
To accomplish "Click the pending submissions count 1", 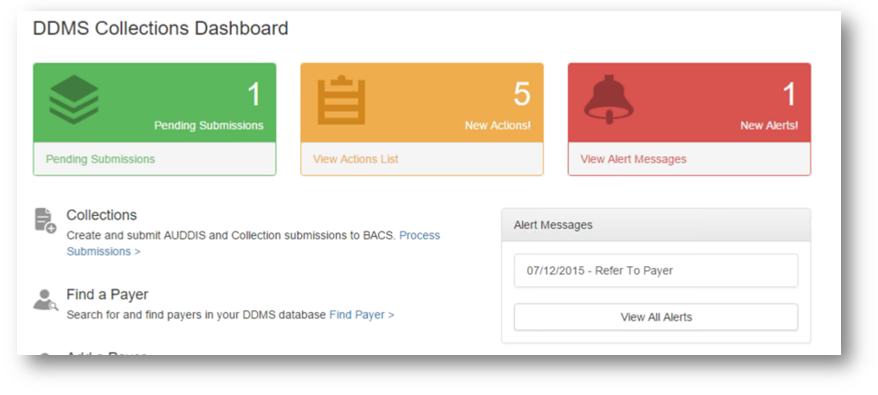I will [254, 94].
